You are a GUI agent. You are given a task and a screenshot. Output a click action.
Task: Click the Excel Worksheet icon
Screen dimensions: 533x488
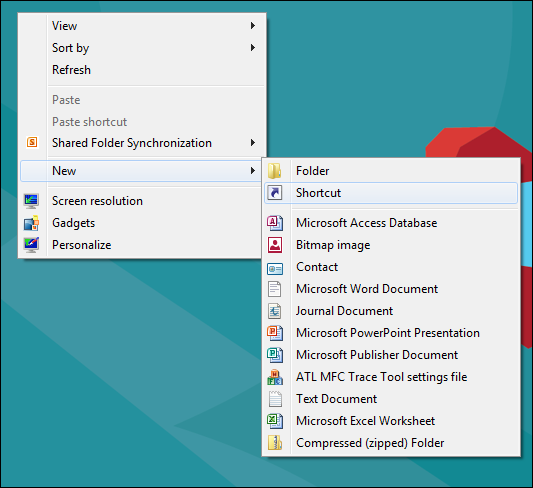[x=275, y=421]
